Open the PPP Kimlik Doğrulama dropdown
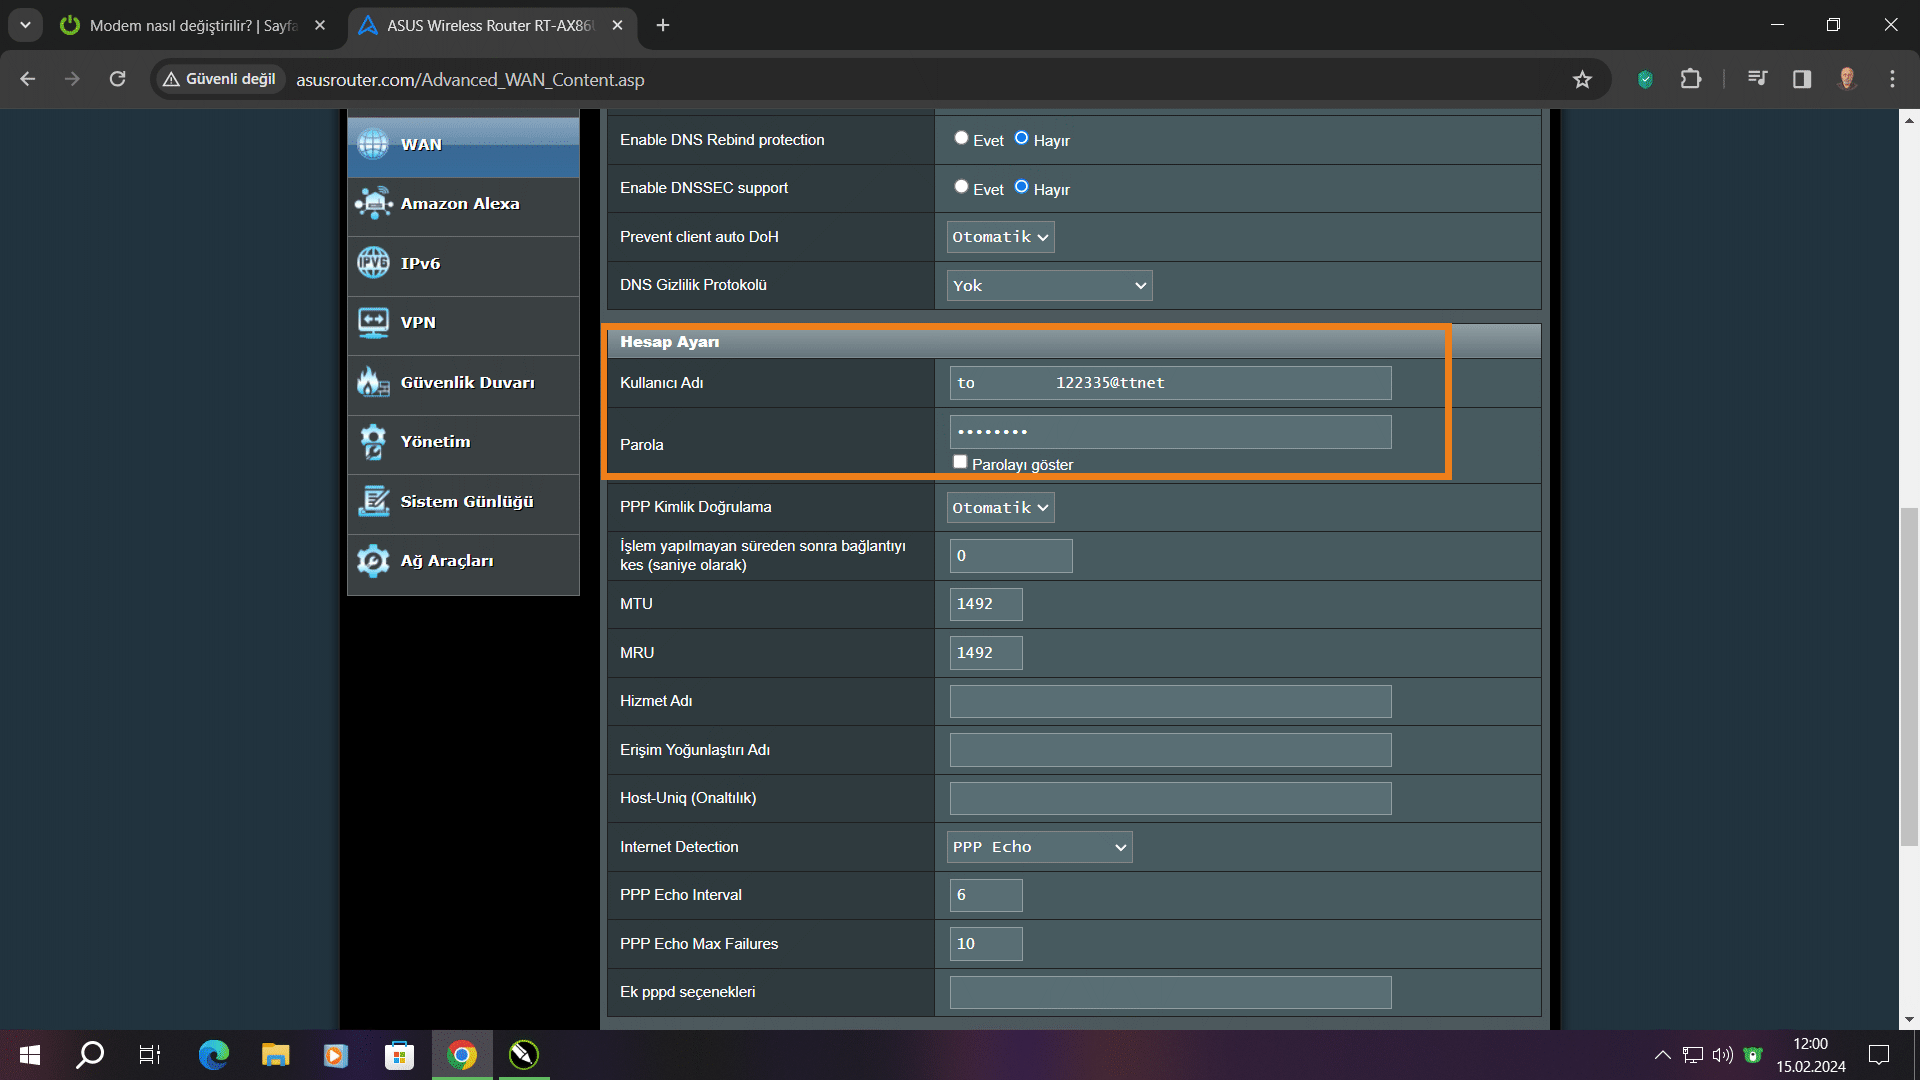The image size is (1920, 1080). (x=1000, y=508)
